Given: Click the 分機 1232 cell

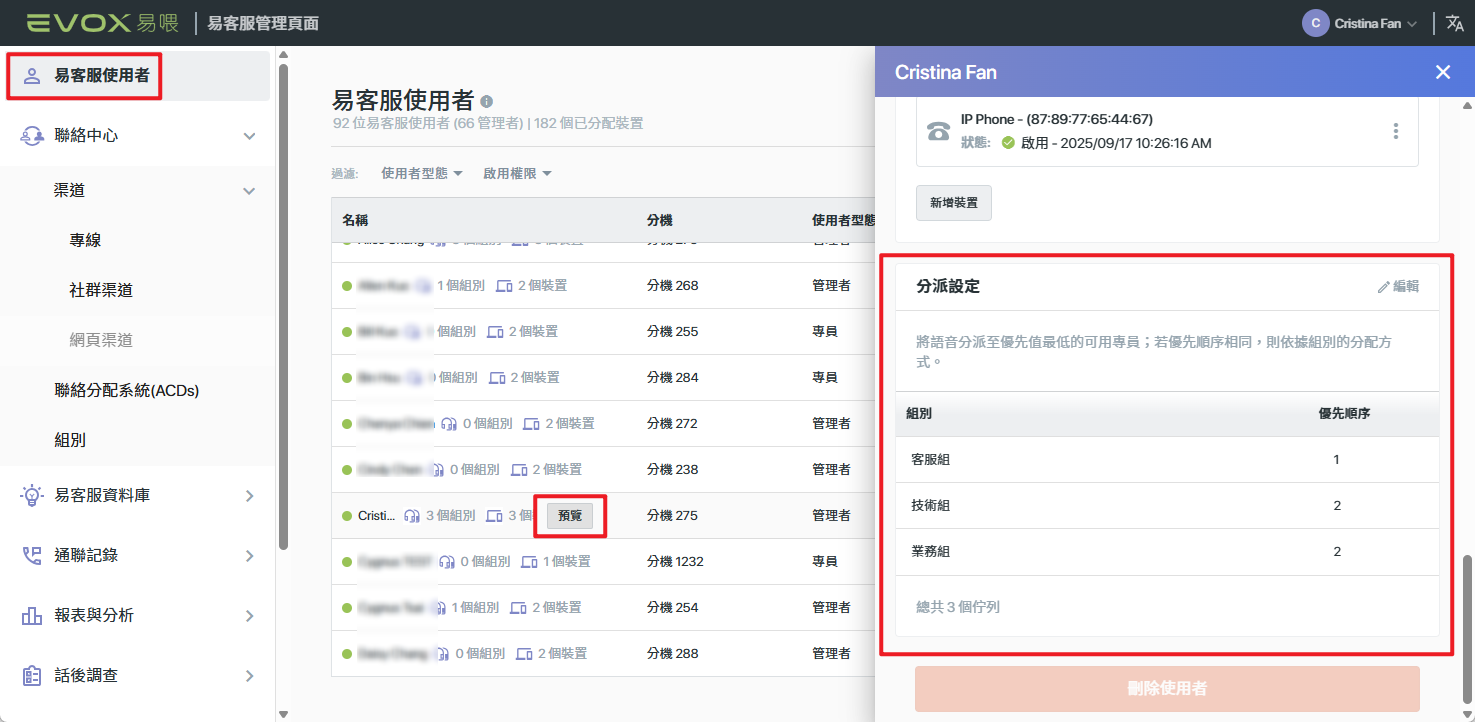Looking at the screenshot, I should [676, 562].
